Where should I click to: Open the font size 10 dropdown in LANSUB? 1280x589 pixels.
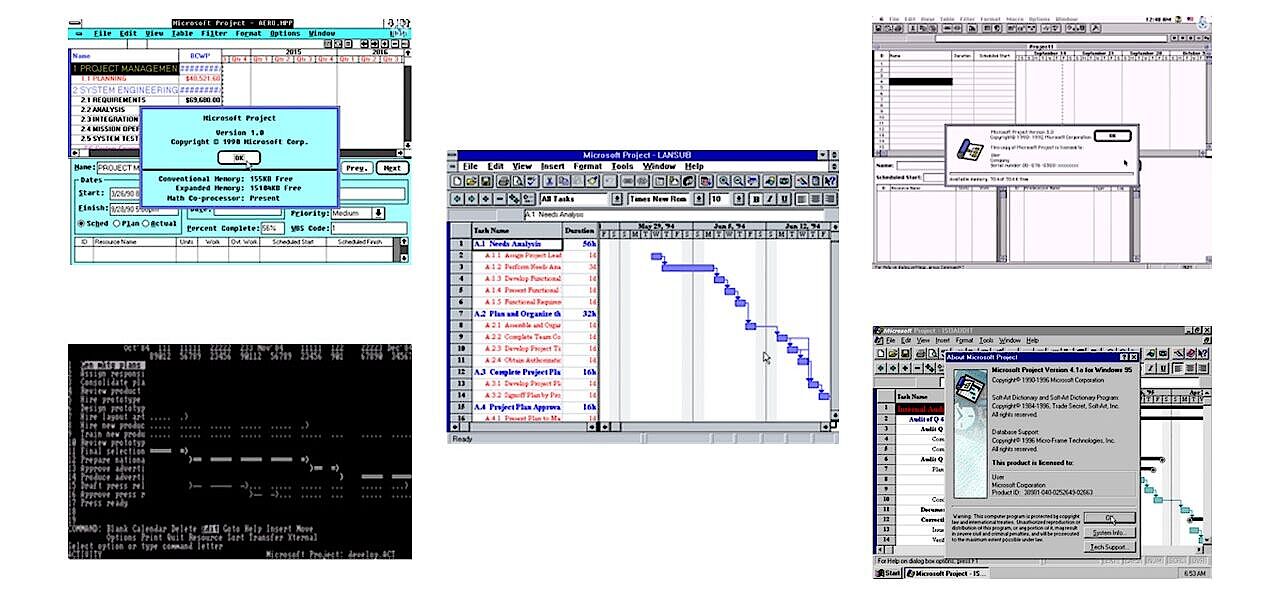point(740,199)
